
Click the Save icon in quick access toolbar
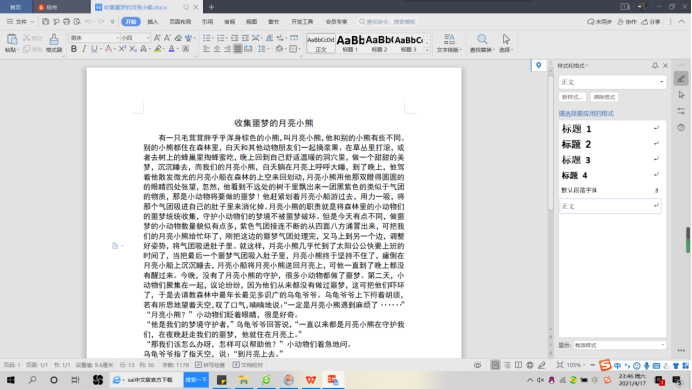coord(45,22)
